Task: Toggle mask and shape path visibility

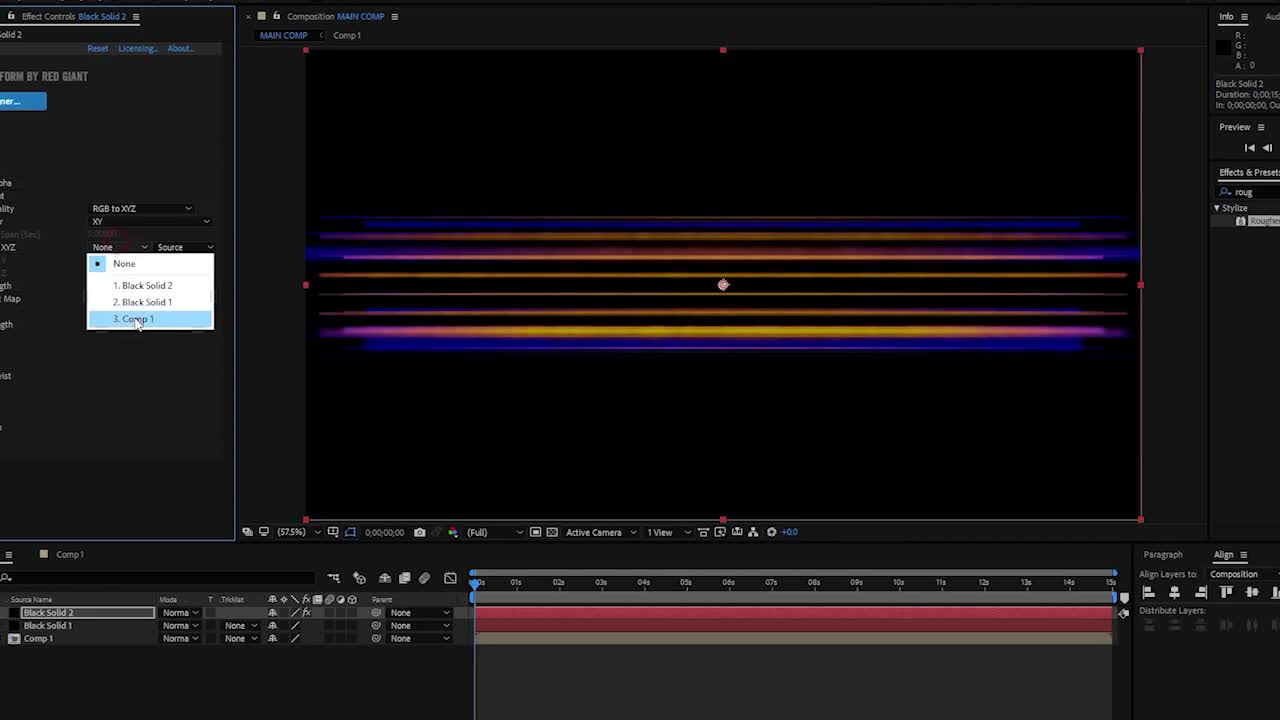Action: pyautogui.click(x=350, y=532)
